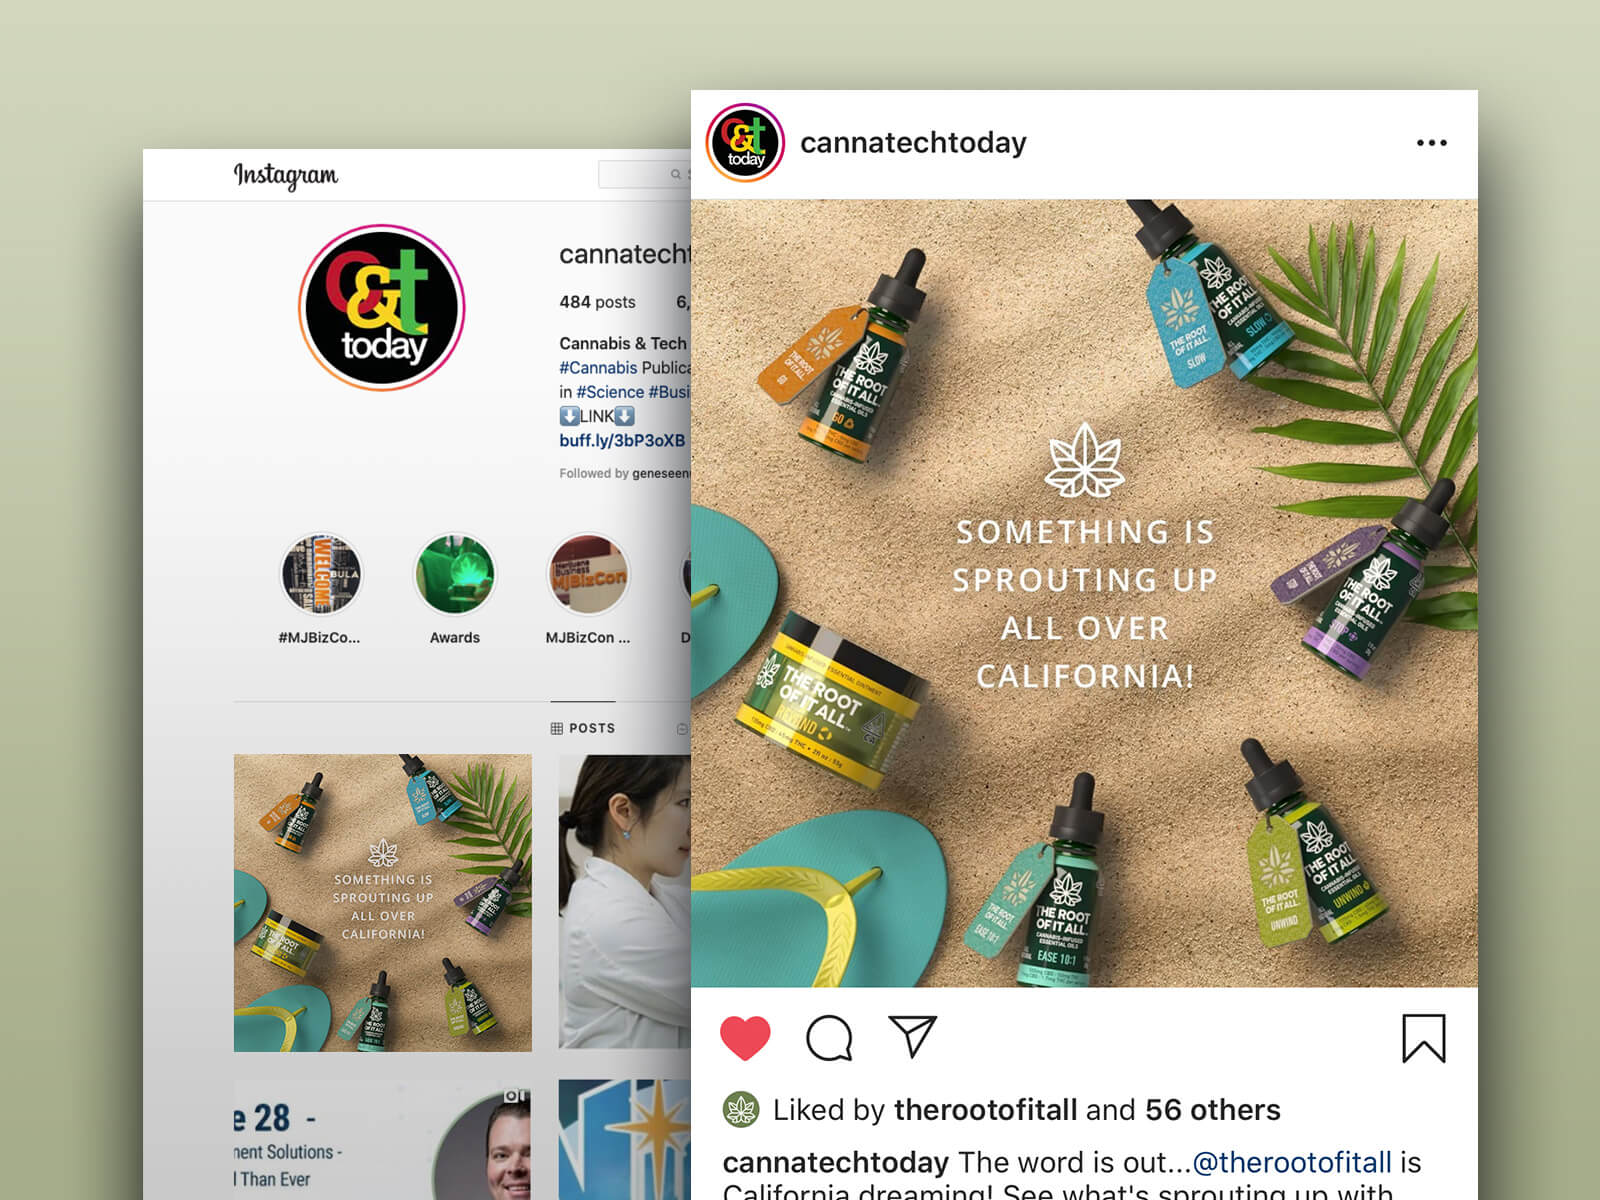Unlike the post via red heart icon
This screenshot has width=1600, height=1200.
[x=745, y=1038]
